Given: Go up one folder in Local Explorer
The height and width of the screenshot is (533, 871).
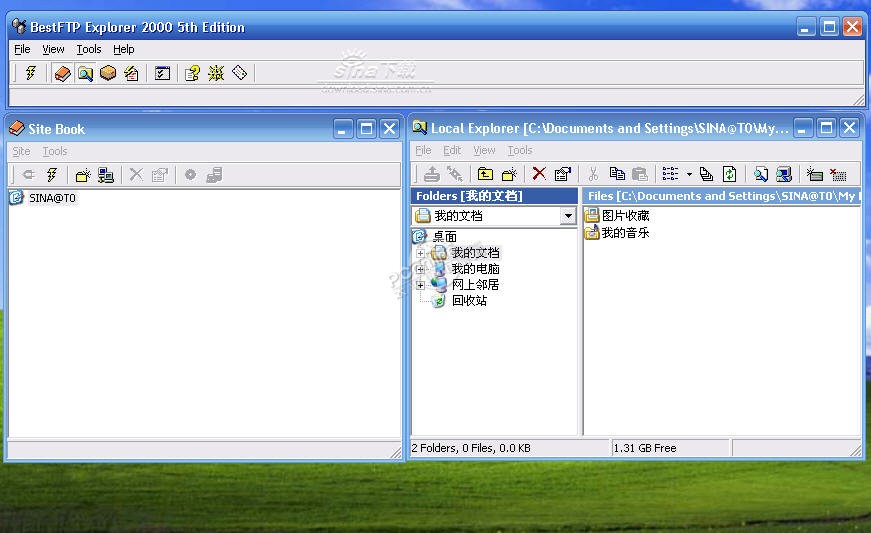Looking at the screenshot, I should (x=485, y=174).
